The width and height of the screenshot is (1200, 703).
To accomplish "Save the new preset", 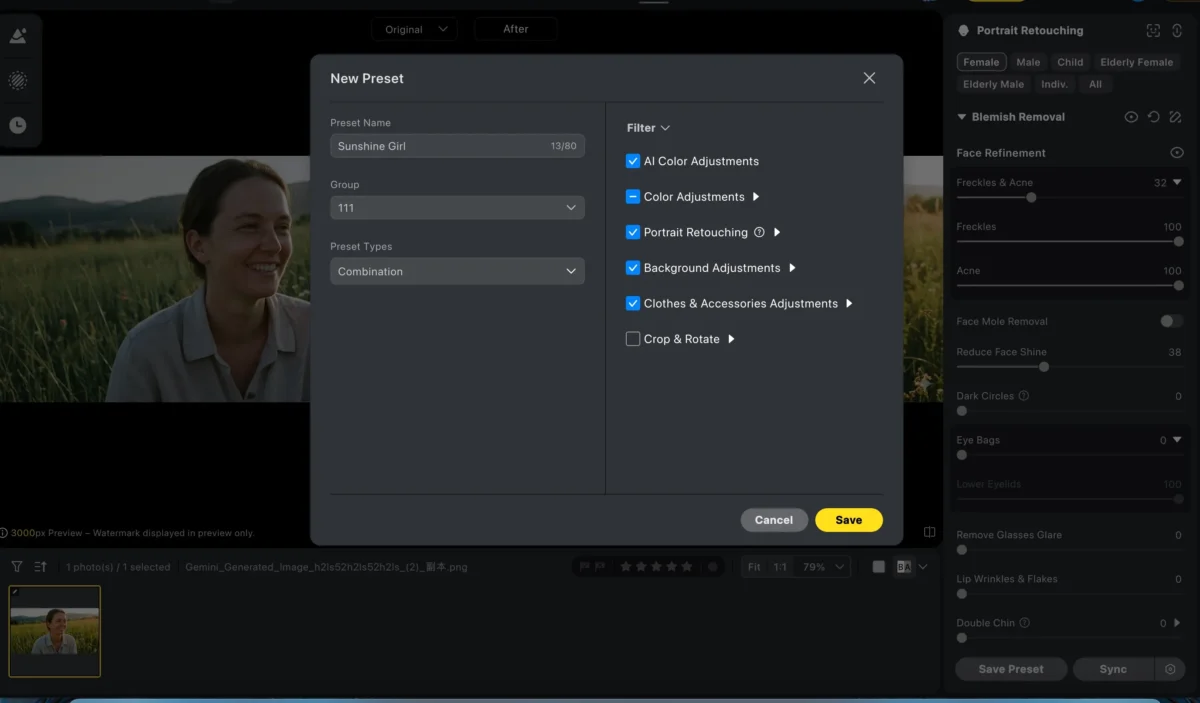I will coord(849,520).
